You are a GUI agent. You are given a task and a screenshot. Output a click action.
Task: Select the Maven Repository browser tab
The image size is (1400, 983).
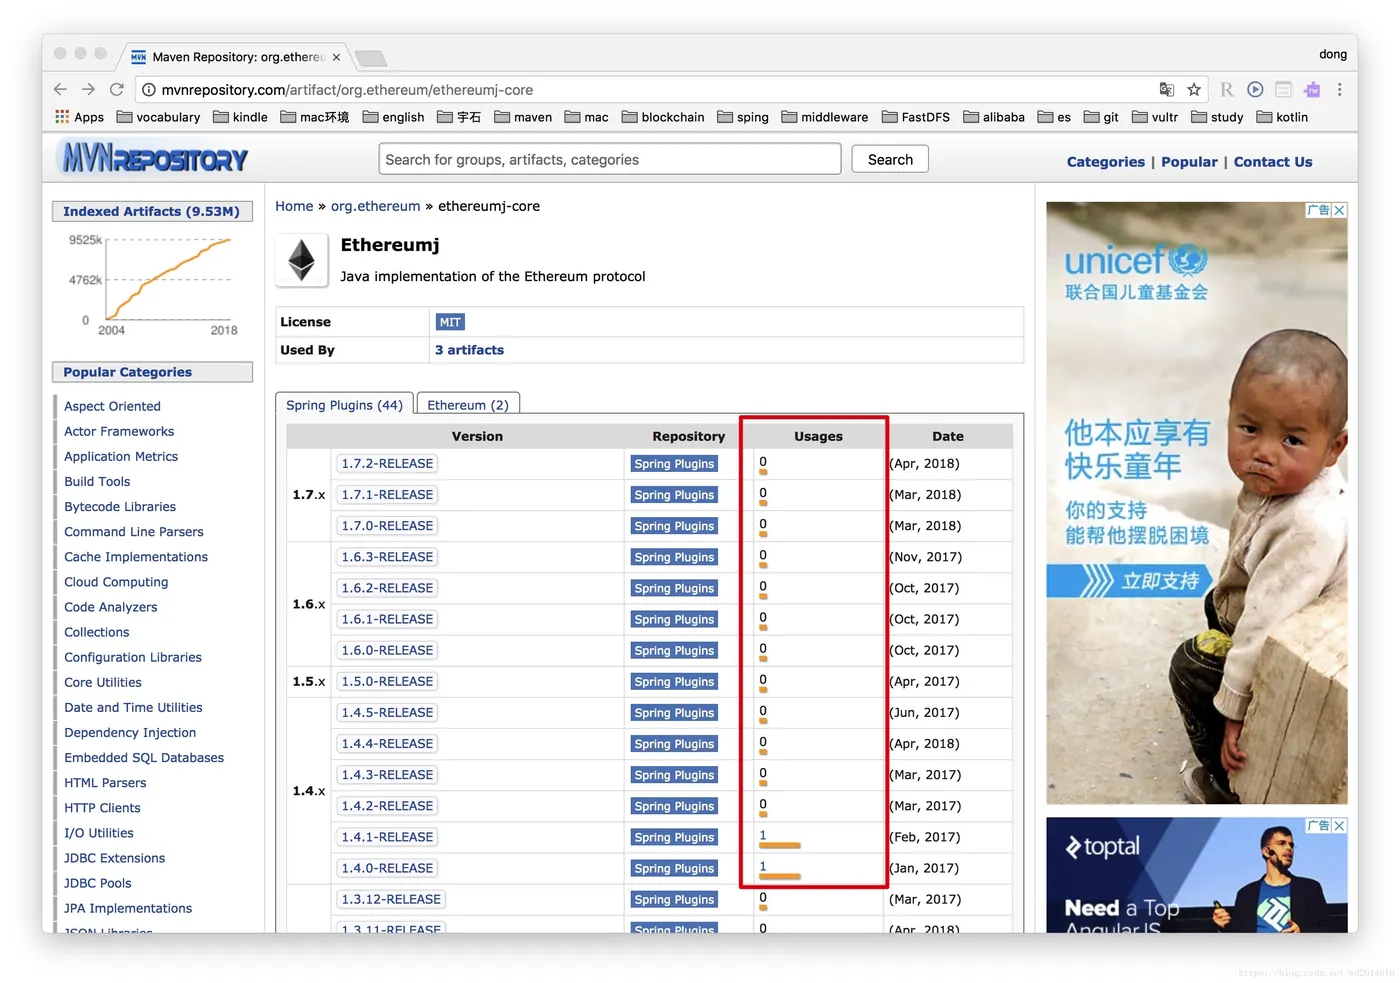pyautogui.click(x=235, y=57)
